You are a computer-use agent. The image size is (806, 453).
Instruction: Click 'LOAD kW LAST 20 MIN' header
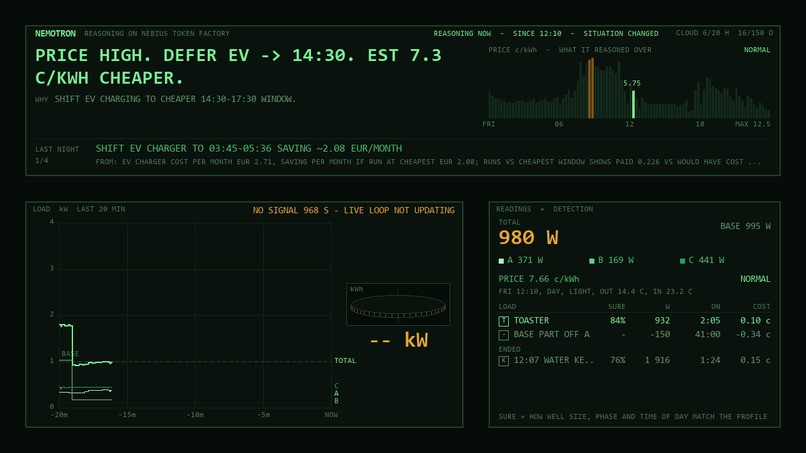pos(79,209)
